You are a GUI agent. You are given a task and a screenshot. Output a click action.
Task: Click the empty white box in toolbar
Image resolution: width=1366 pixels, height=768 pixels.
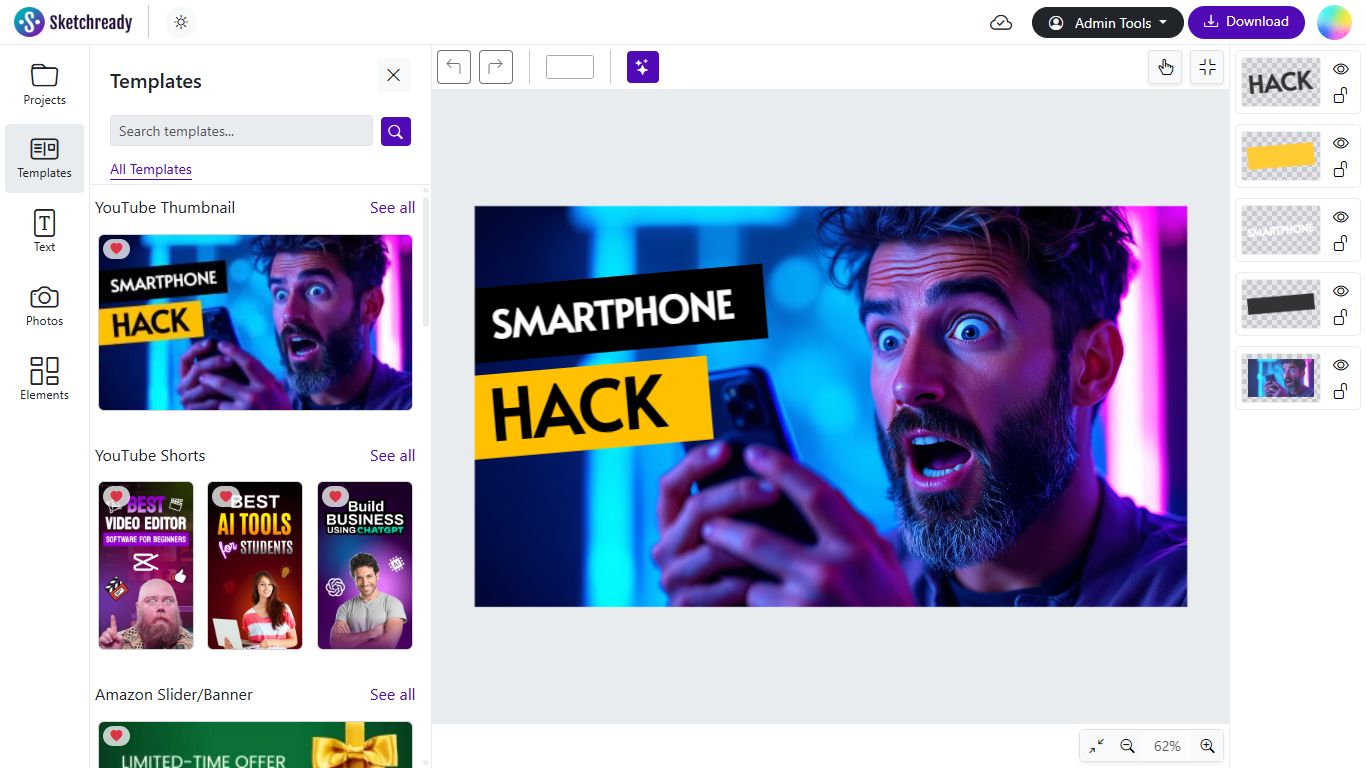click(x=570, y=67)
